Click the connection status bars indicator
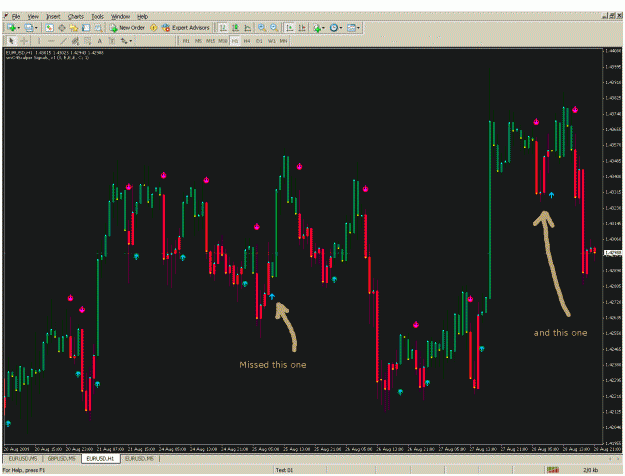This screenshot has width=625, height=476. (553, 470)
